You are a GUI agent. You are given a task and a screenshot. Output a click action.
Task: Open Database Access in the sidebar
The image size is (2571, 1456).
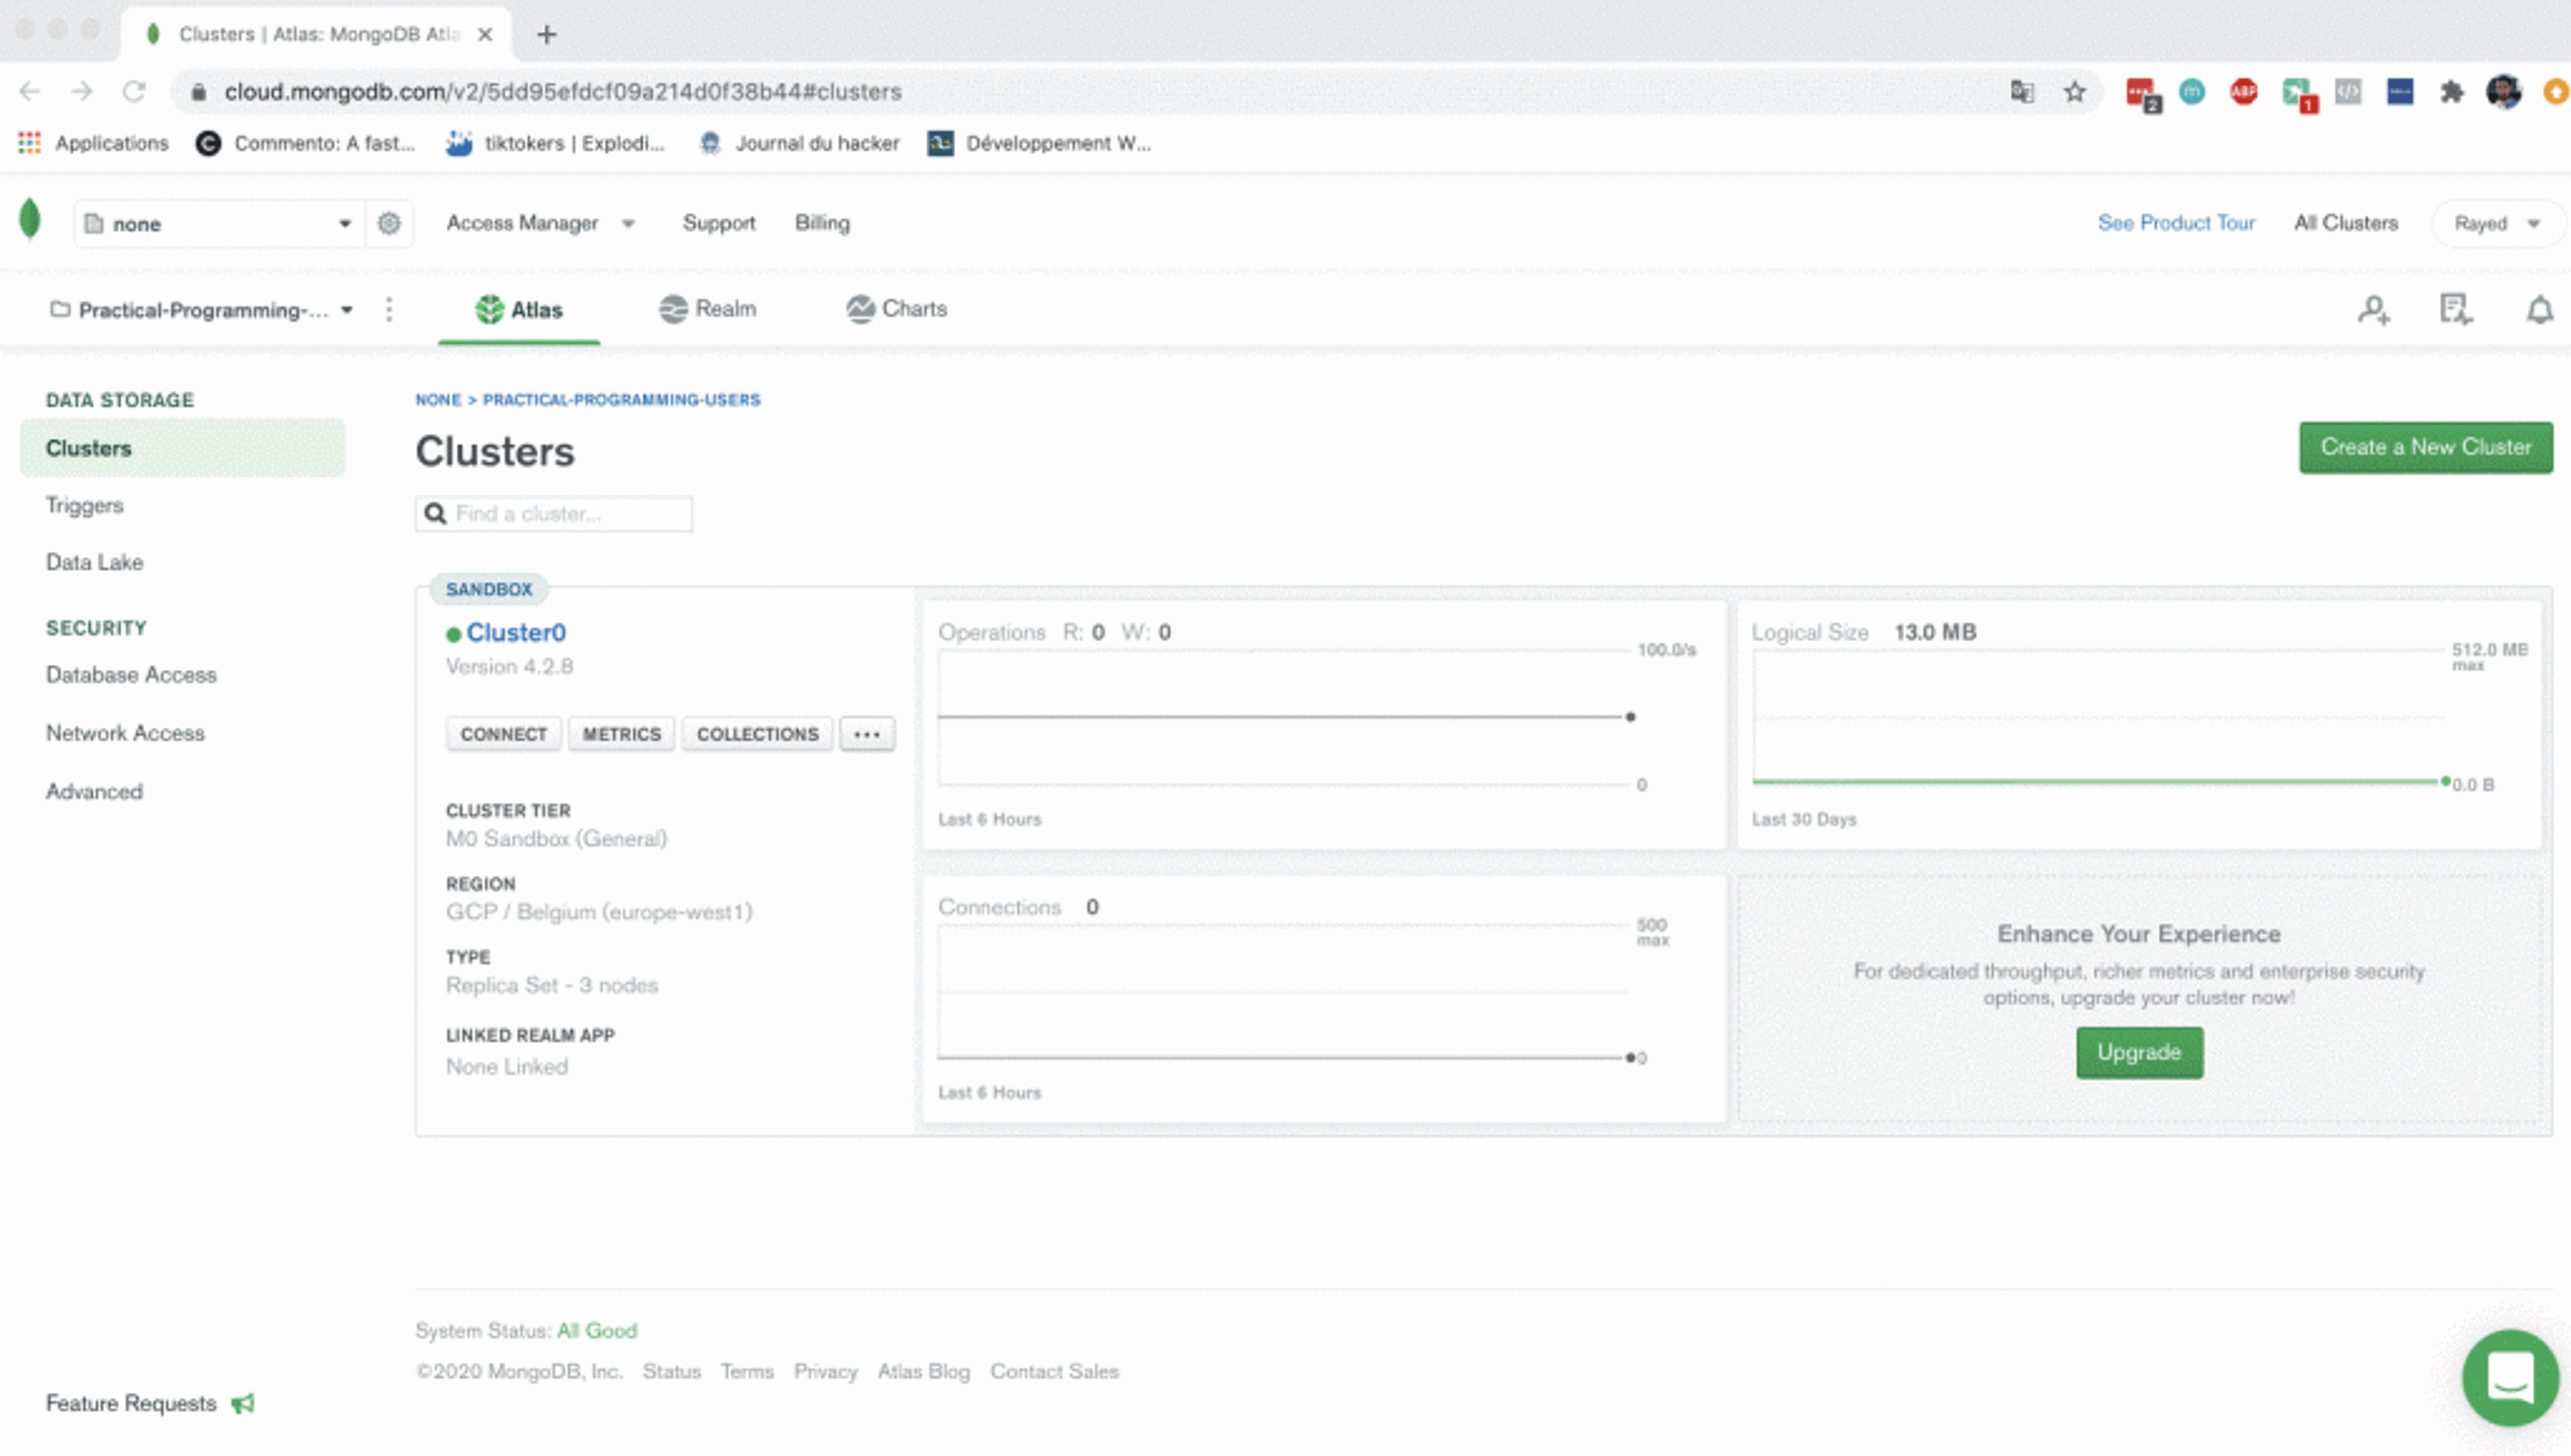click(x=131, y=675)
